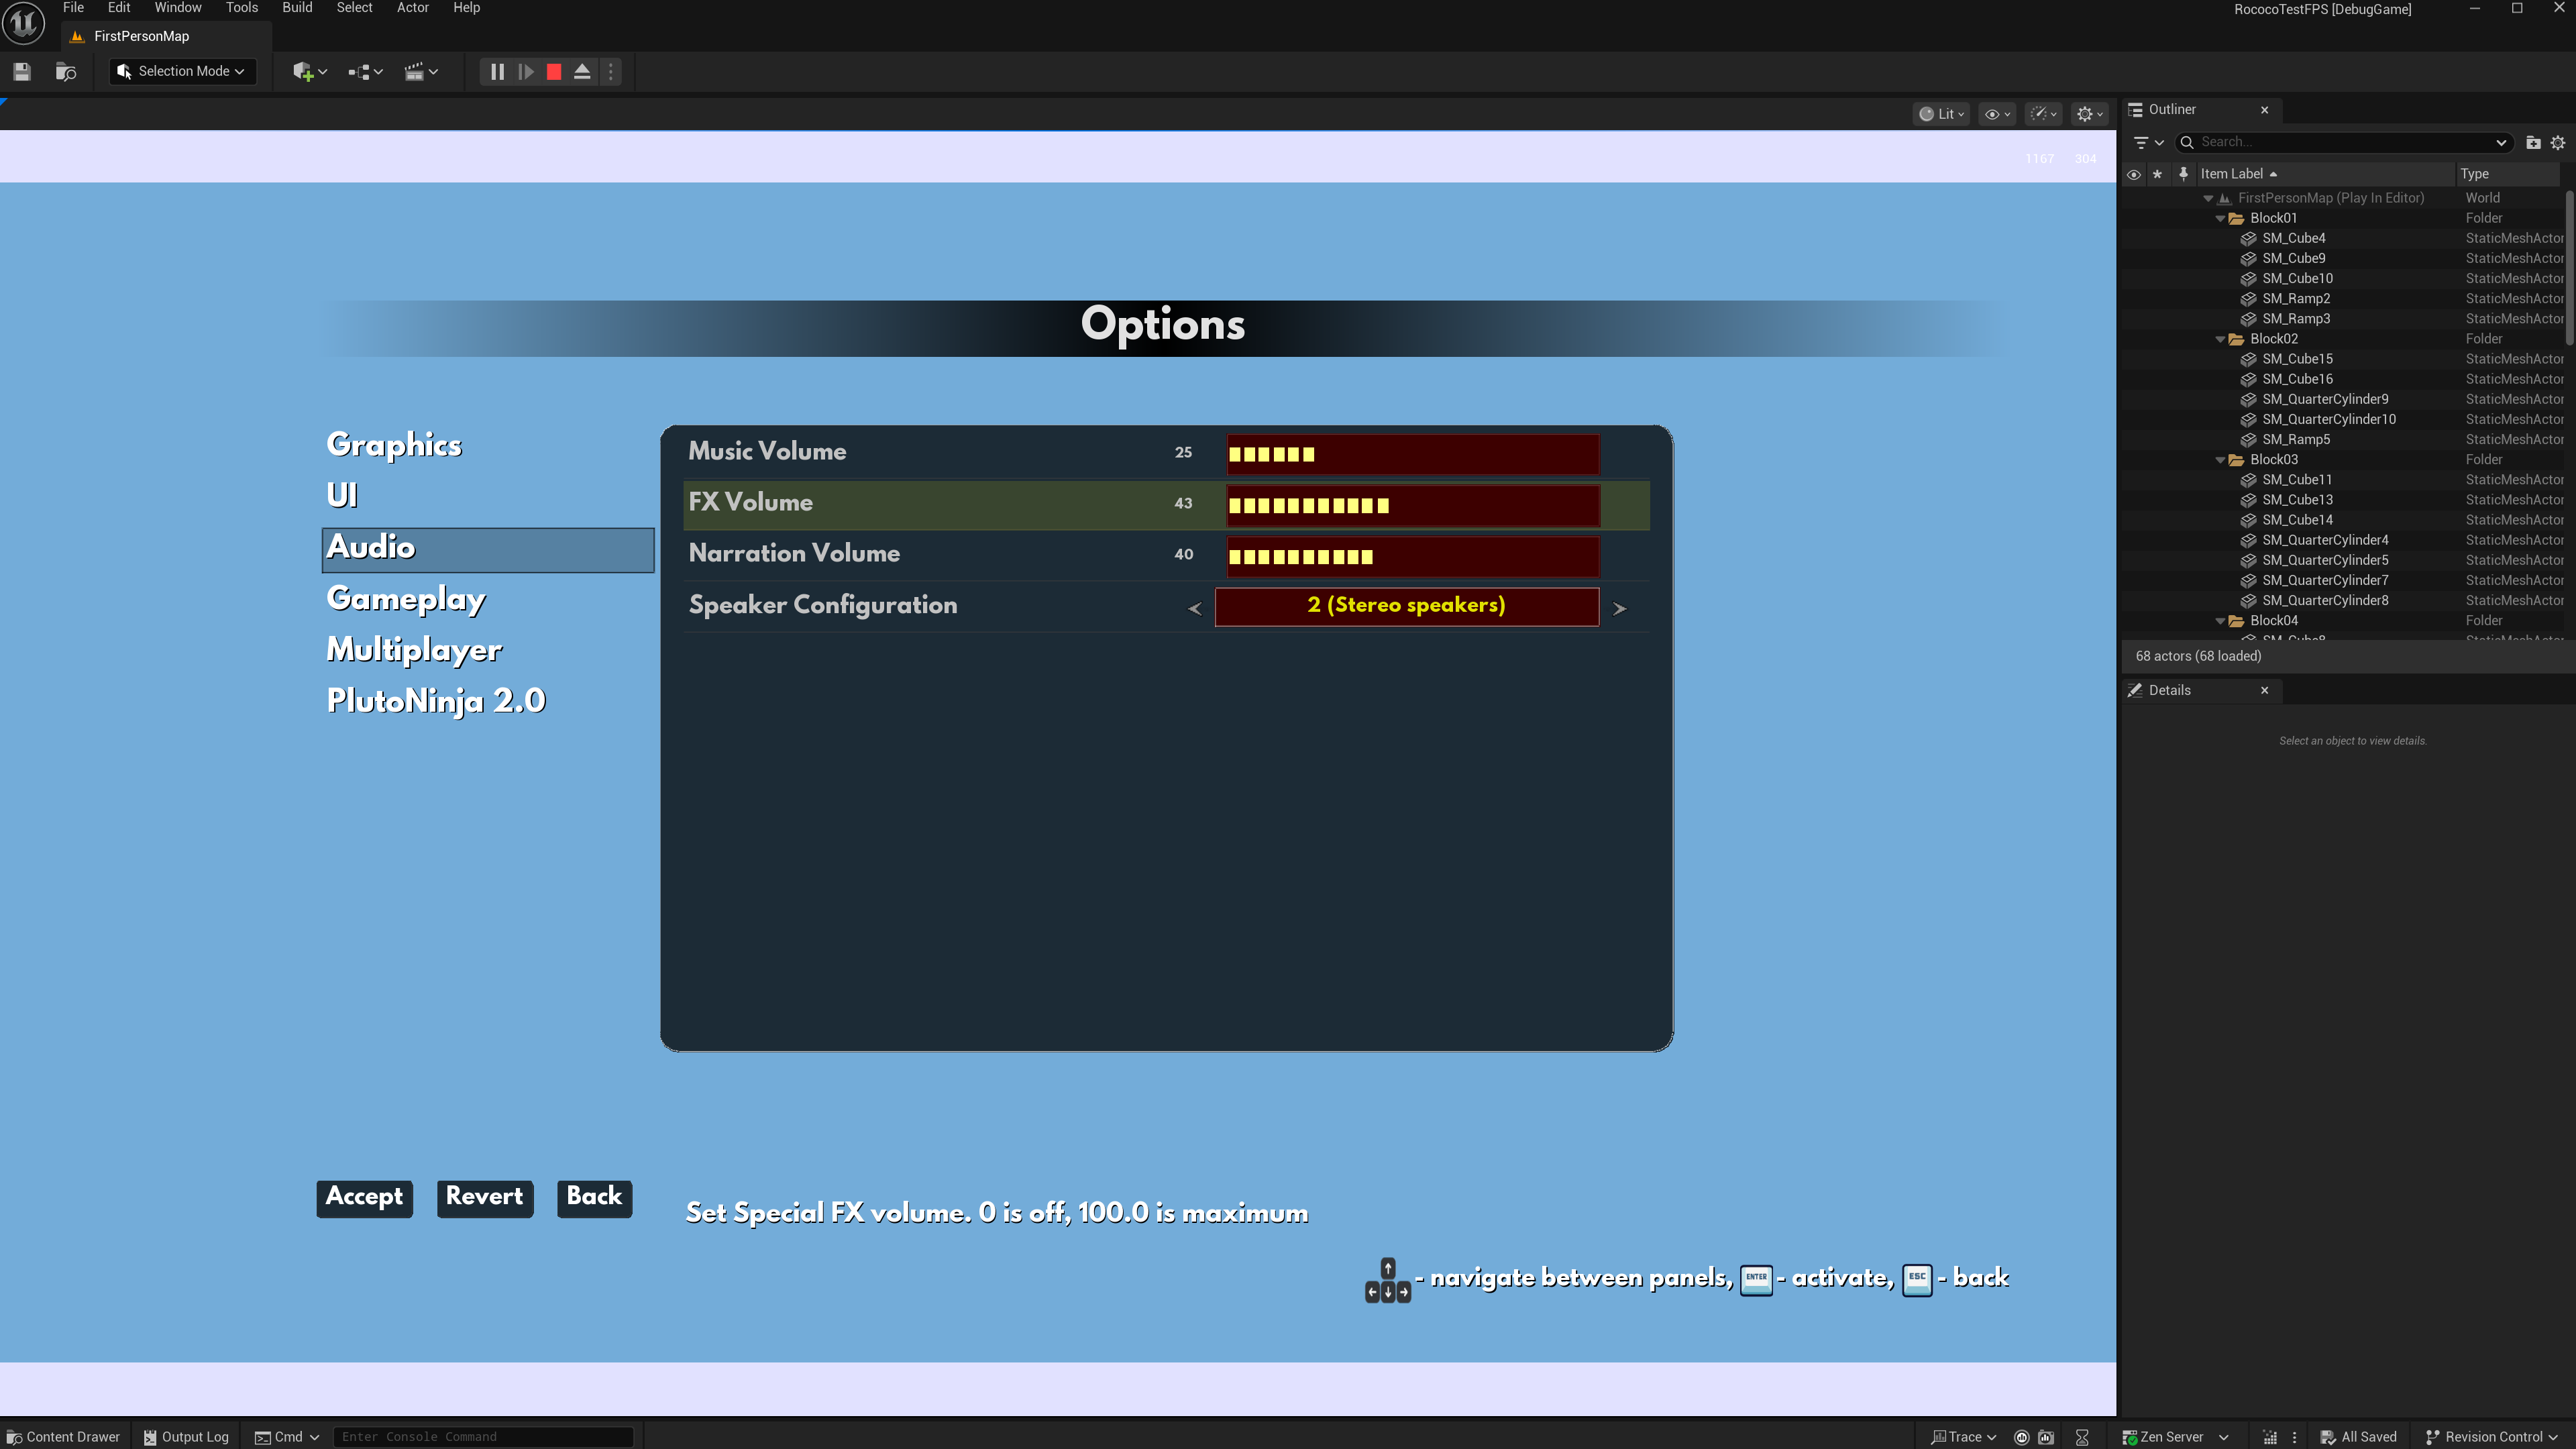Open the Lit view mode dropdown
Screen dimensions: 2576x1449
(x=1942, y=114)
